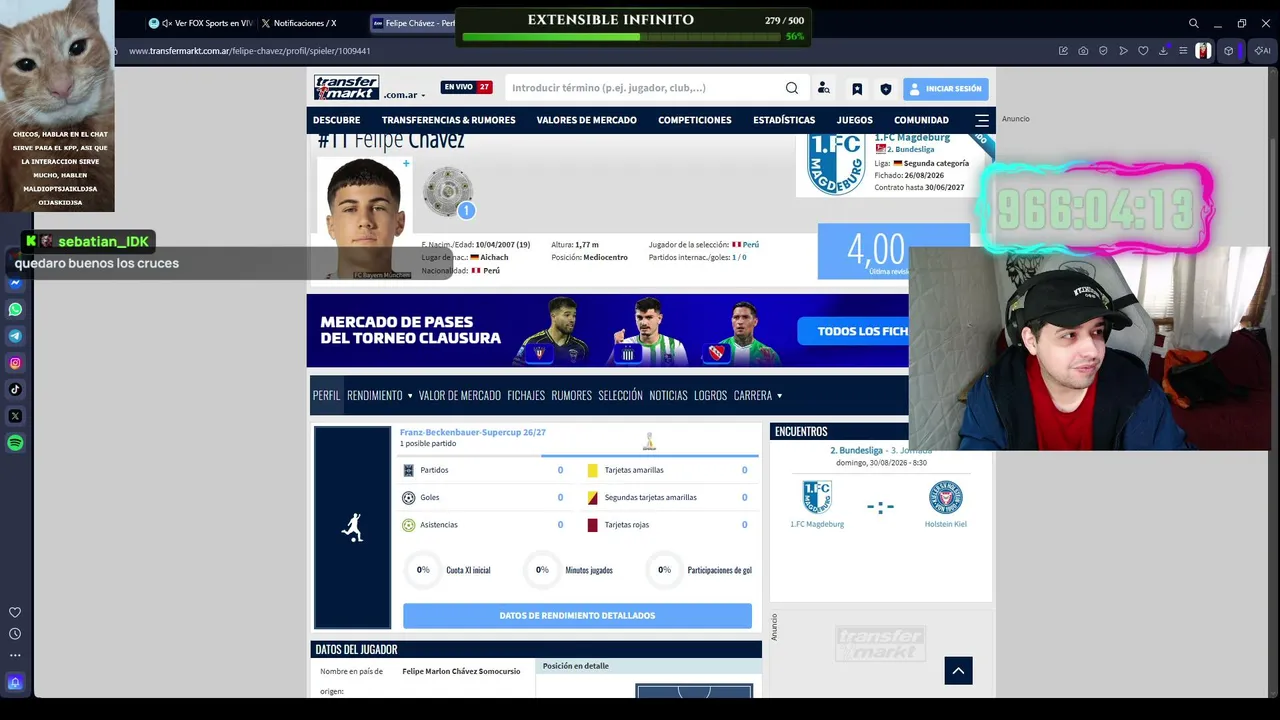Screen dimensions: 1280x720
Task: Open X (Twitter) in the browser sidebar
Action: tap(15, 416)
